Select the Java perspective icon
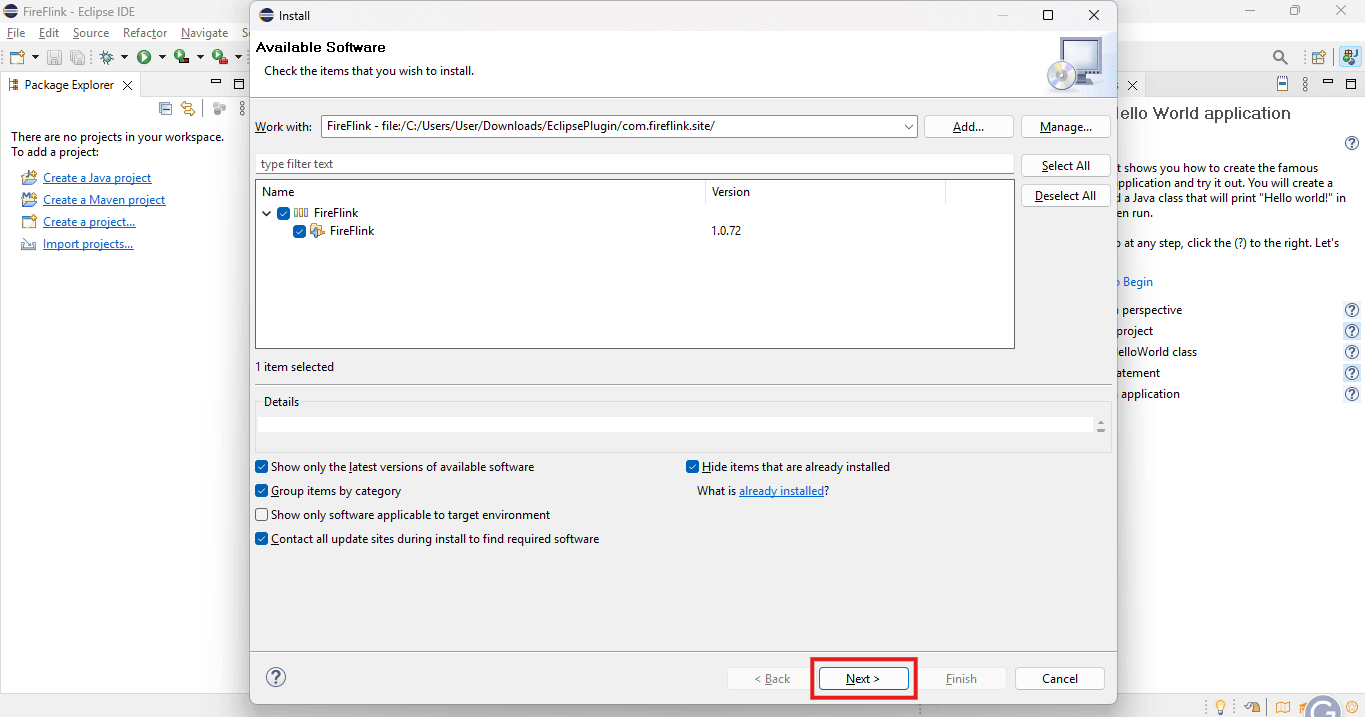The image size is (1365, 717). click(1349, 57)
